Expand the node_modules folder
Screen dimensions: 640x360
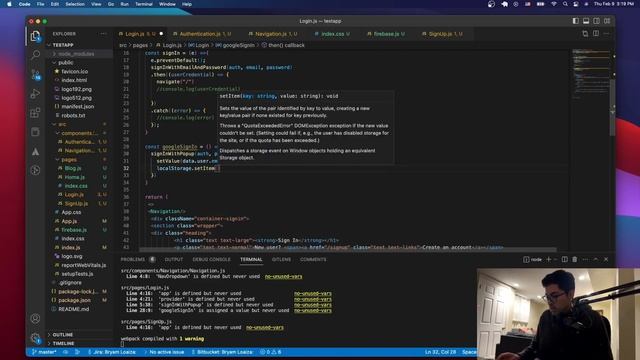point(78,54)
